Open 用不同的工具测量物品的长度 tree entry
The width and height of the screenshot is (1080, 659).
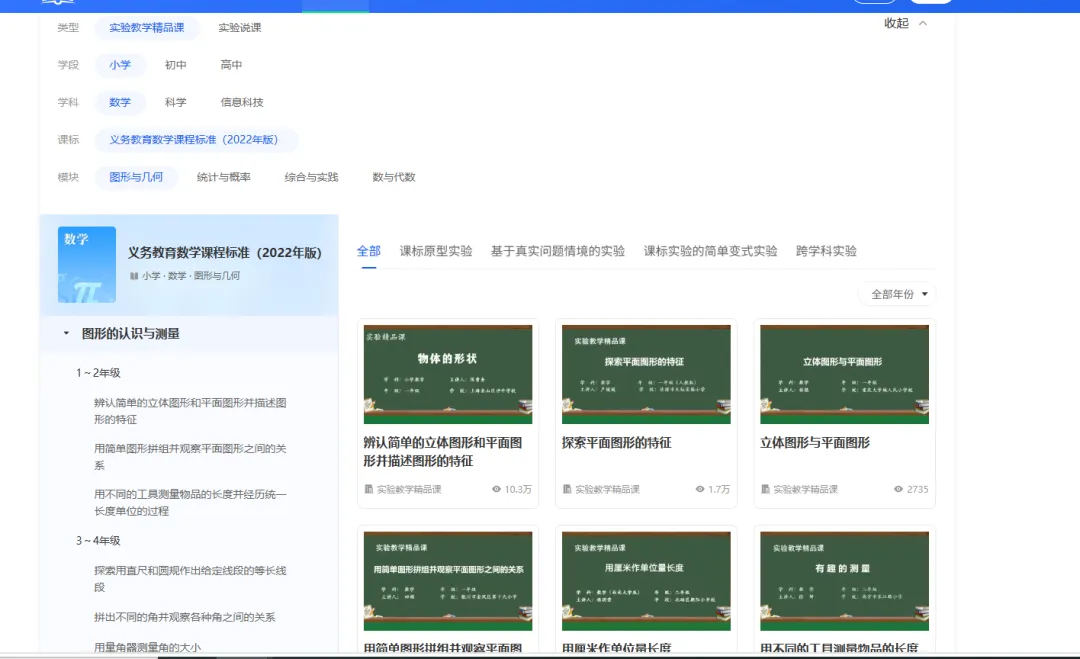point(190,503)
